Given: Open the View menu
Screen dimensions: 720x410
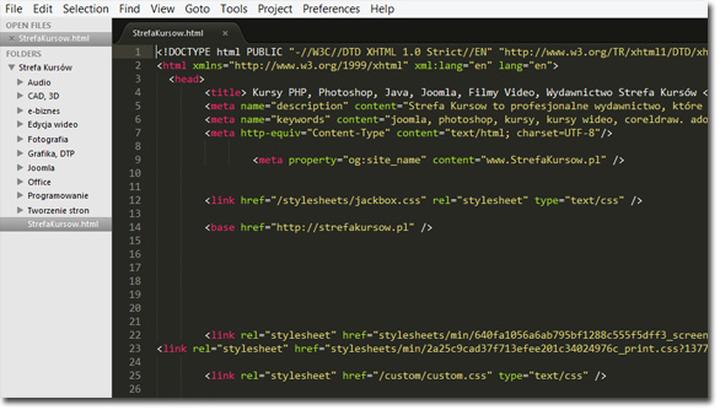Looking at the screenshot, I should pos(163,9).
